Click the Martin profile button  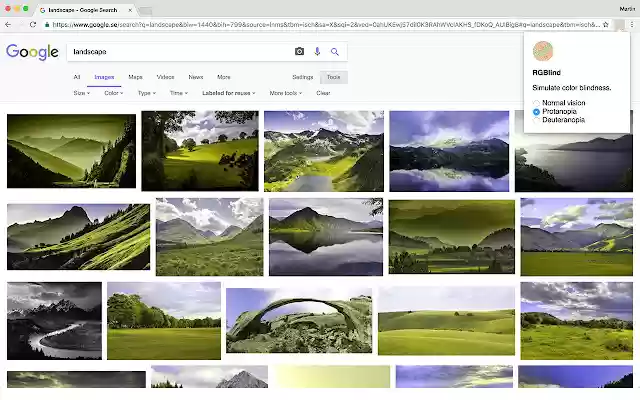pyautogui.click(x=627, y=9)
